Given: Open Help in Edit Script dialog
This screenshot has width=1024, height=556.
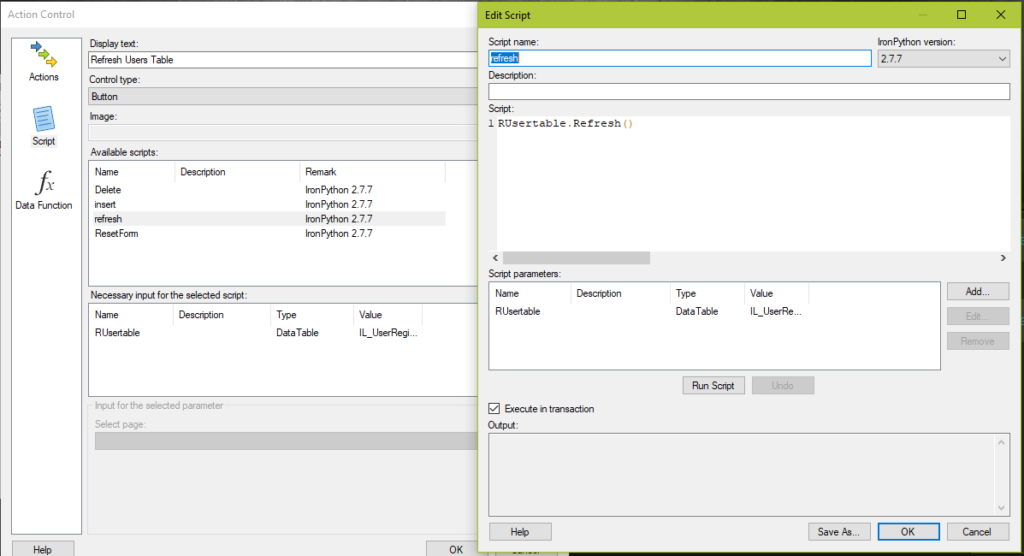Looking at the screenshot, I should pyautogui.click(x=520, y=532).
